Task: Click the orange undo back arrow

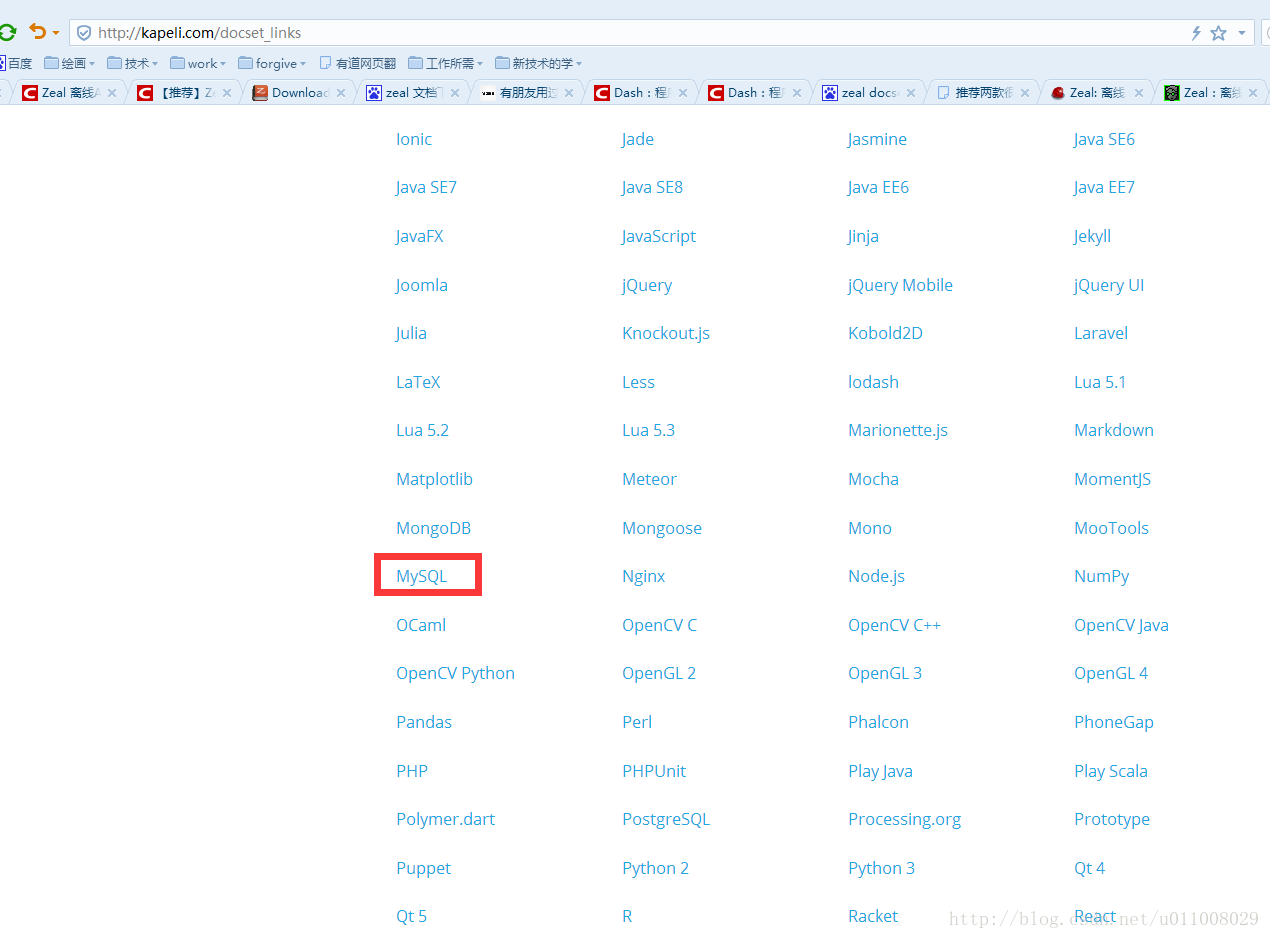Action: (x=37, y=32)
